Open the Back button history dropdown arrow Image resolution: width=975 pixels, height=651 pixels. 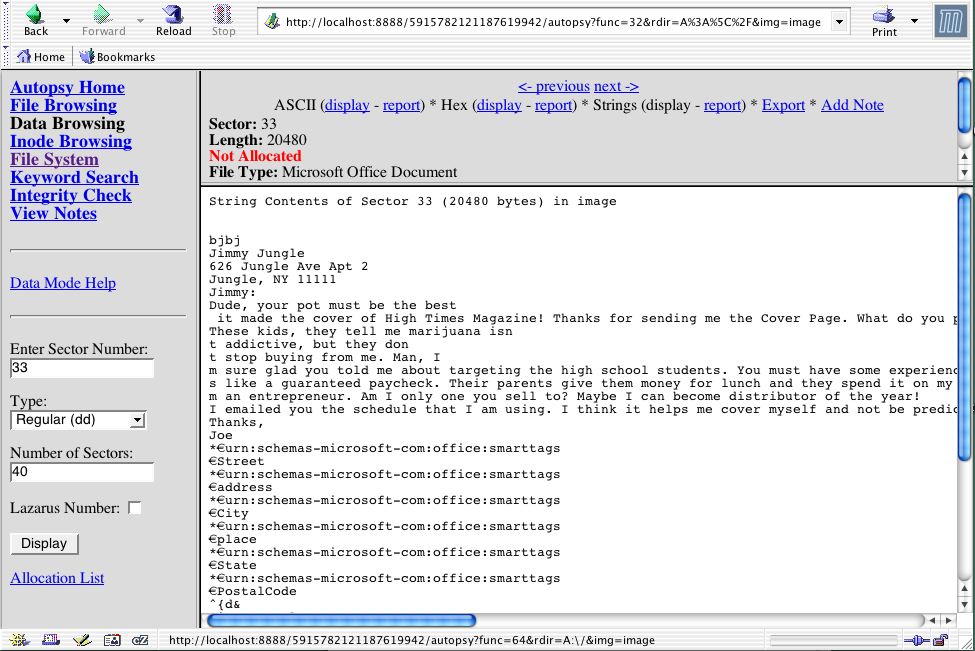(x=66, y=20)
